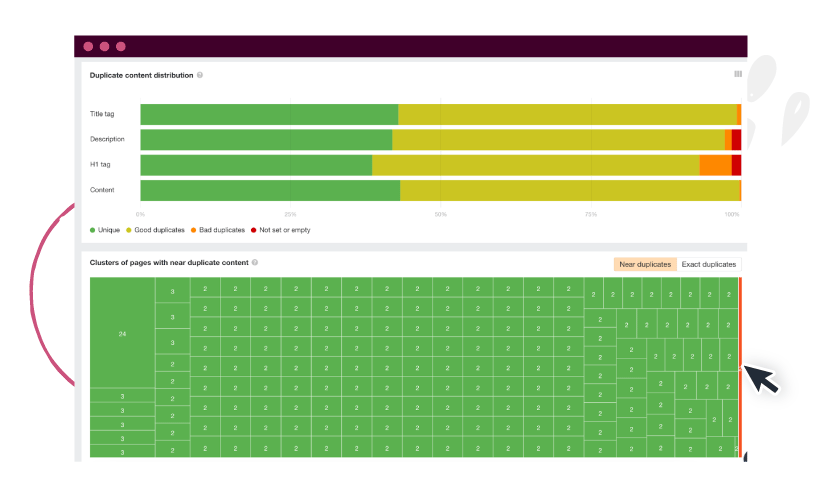Click the orange Bad duplicates legend dot
Screen dimensions: 820x496
[x=193, y=230]
